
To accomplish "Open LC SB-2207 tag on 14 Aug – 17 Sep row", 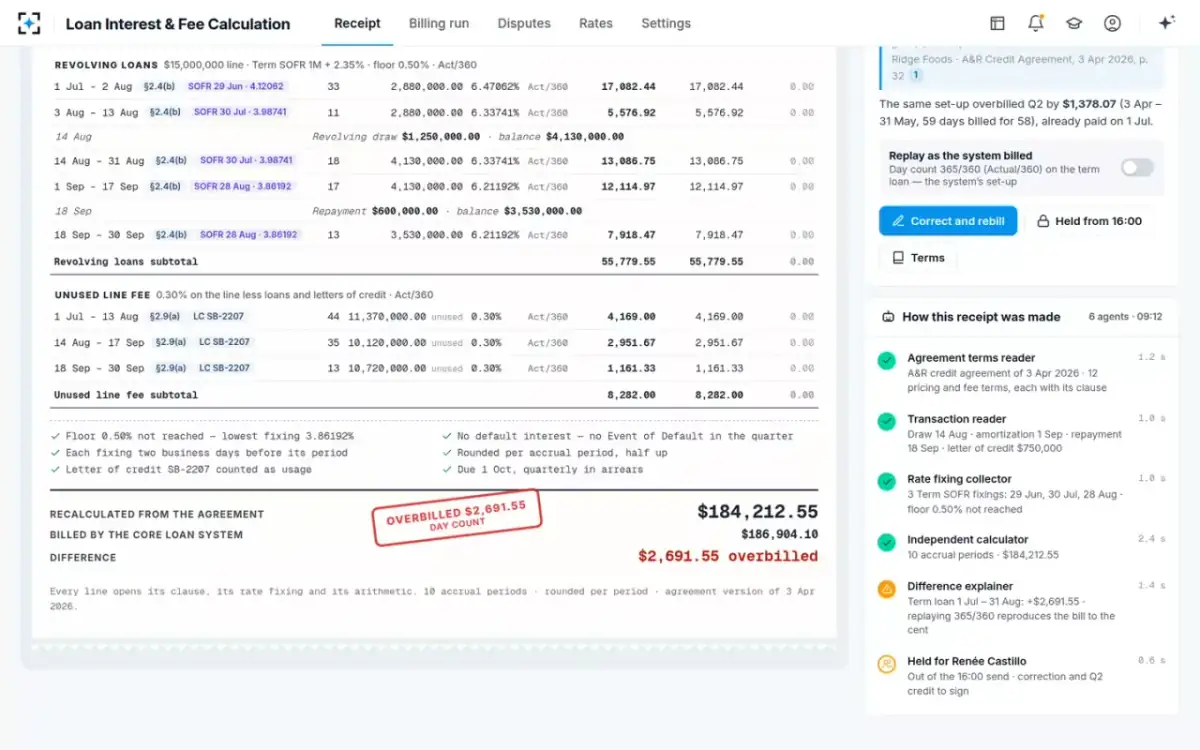I will click(x=224, y=342).
